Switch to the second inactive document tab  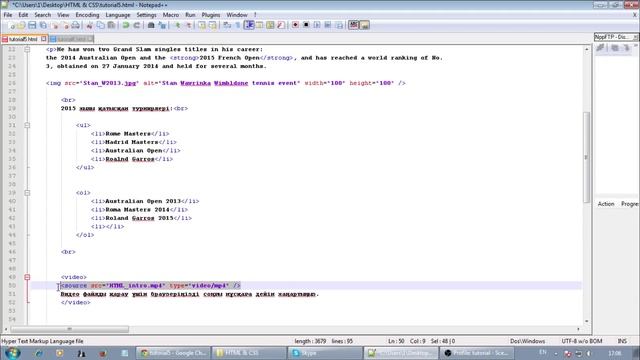71,39
